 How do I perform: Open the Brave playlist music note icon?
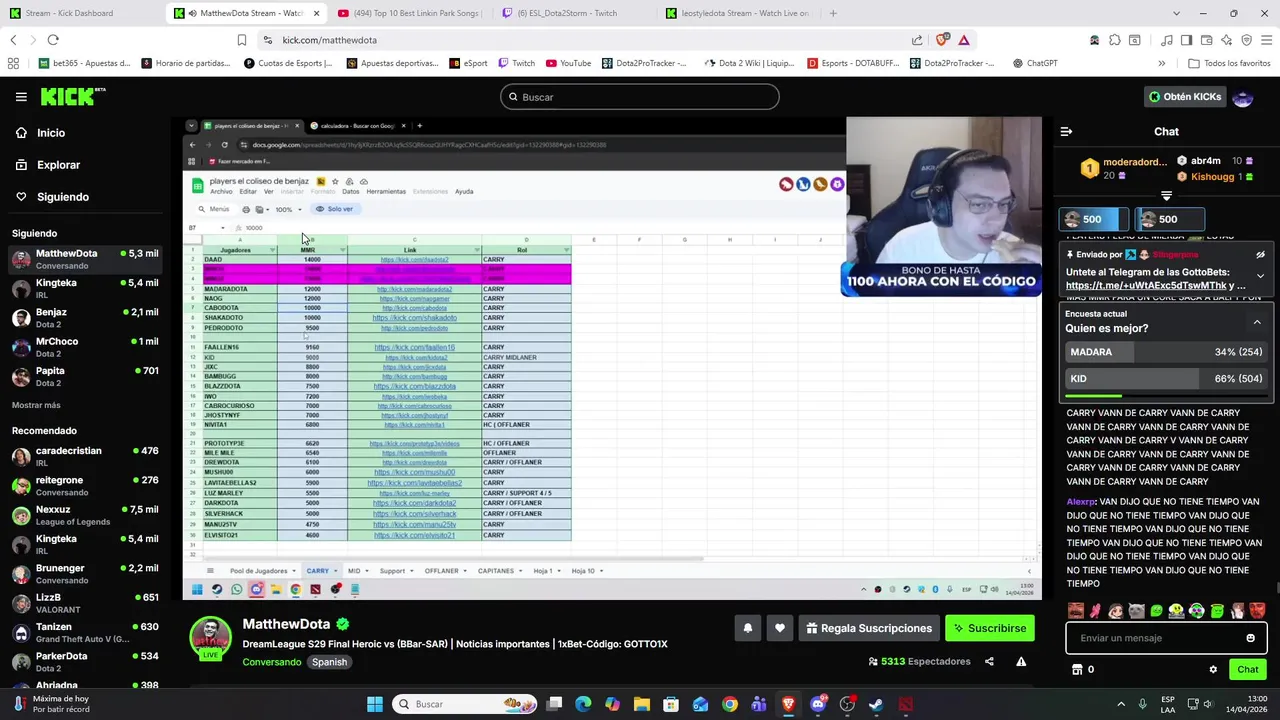(1167, 40)
